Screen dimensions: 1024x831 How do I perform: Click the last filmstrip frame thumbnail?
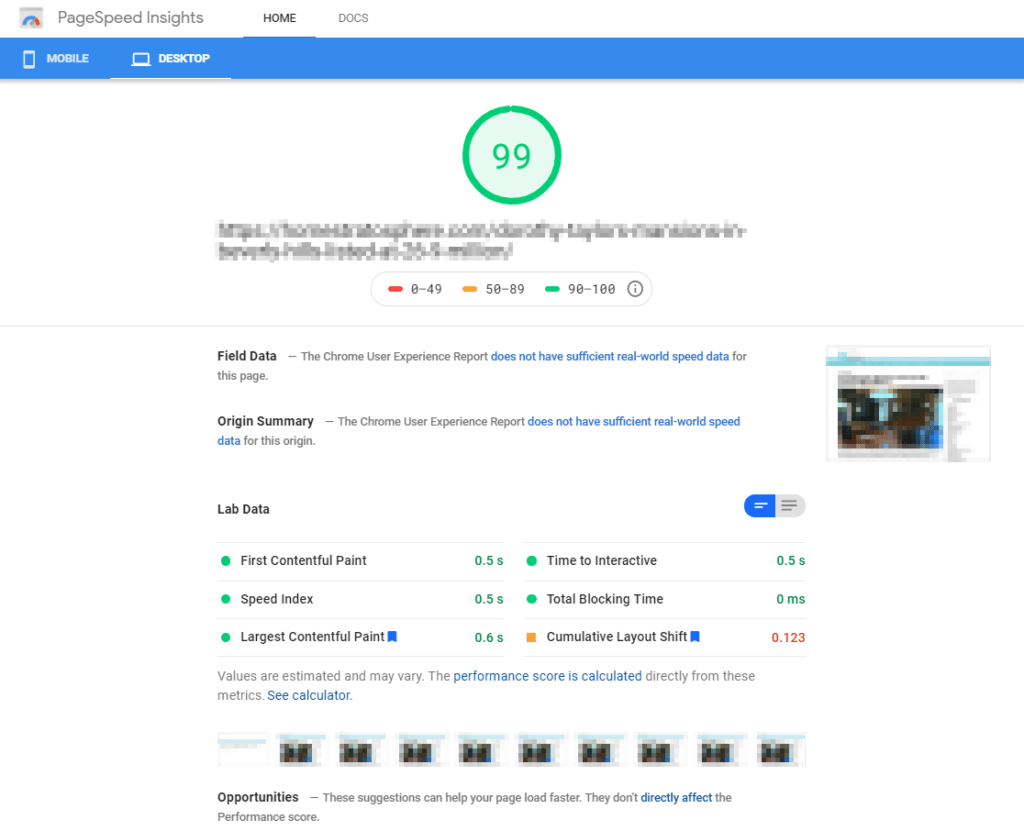pos(781,749)
